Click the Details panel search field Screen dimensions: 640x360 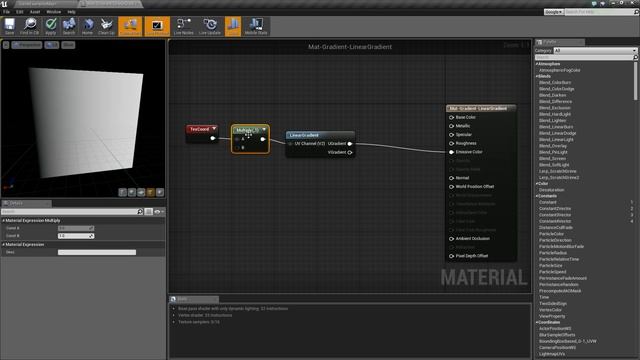pos(72,211)
